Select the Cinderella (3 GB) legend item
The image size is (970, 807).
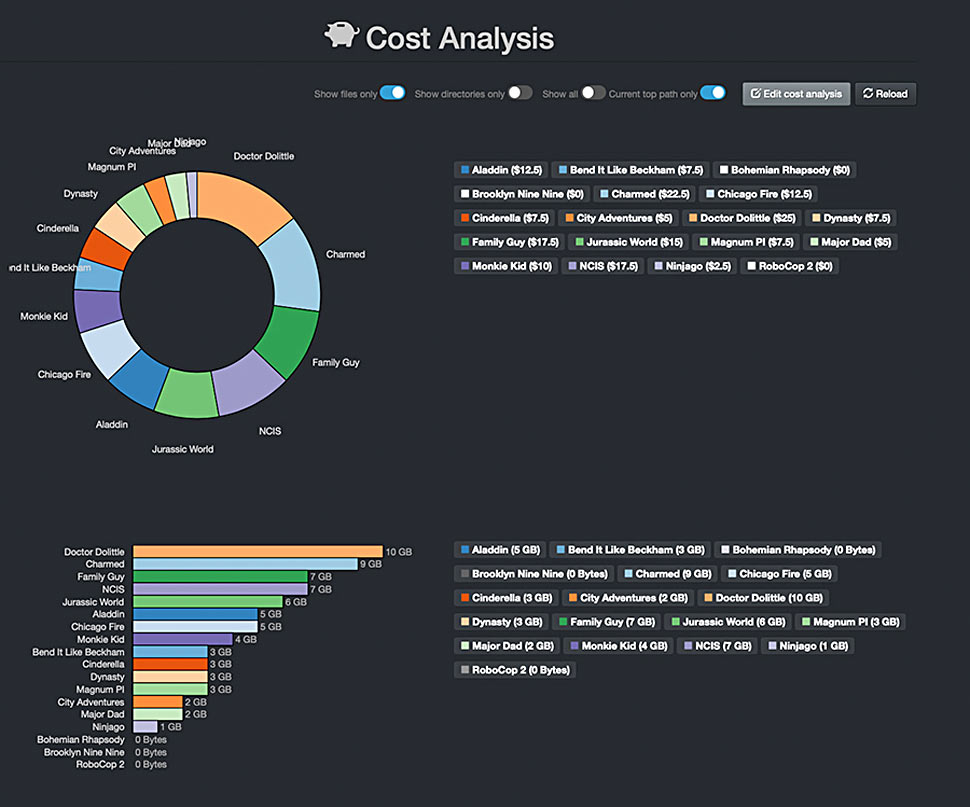pyautogui.click(x=506, y=598)
